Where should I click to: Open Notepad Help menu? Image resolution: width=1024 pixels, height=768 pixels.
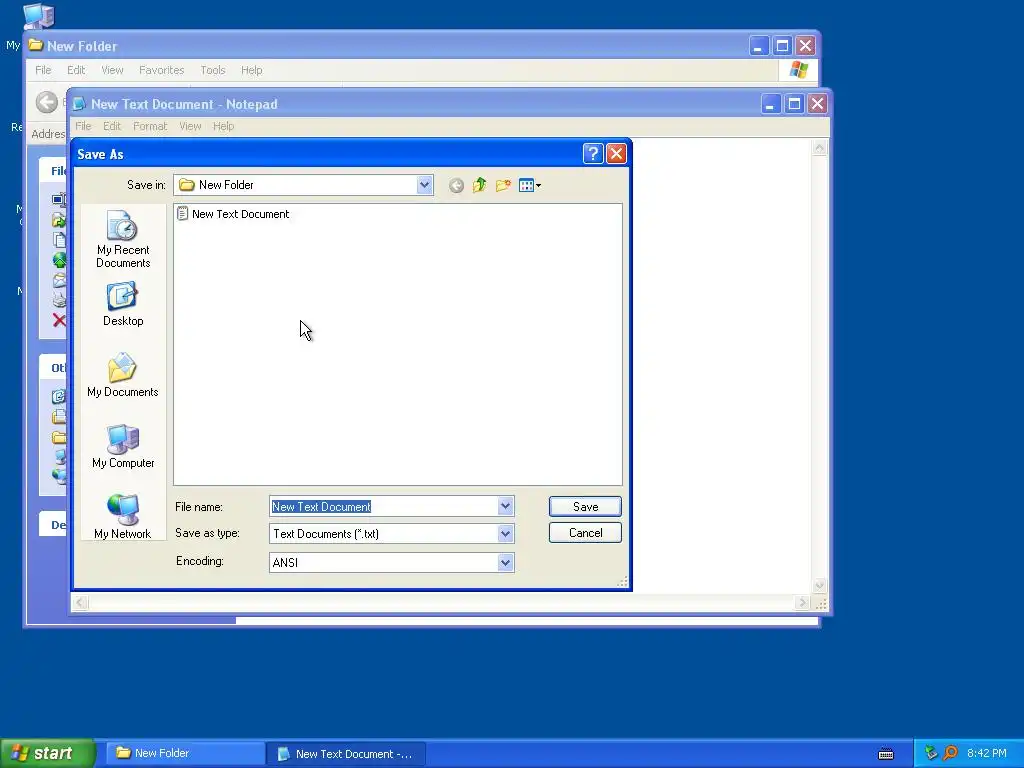tap(223, 126)
